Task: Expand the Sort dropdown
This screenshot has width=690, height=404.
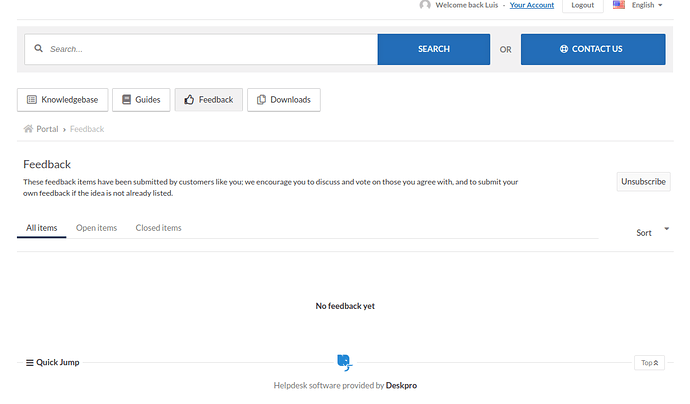Action: pyautogui.click(x=653, y=232)
